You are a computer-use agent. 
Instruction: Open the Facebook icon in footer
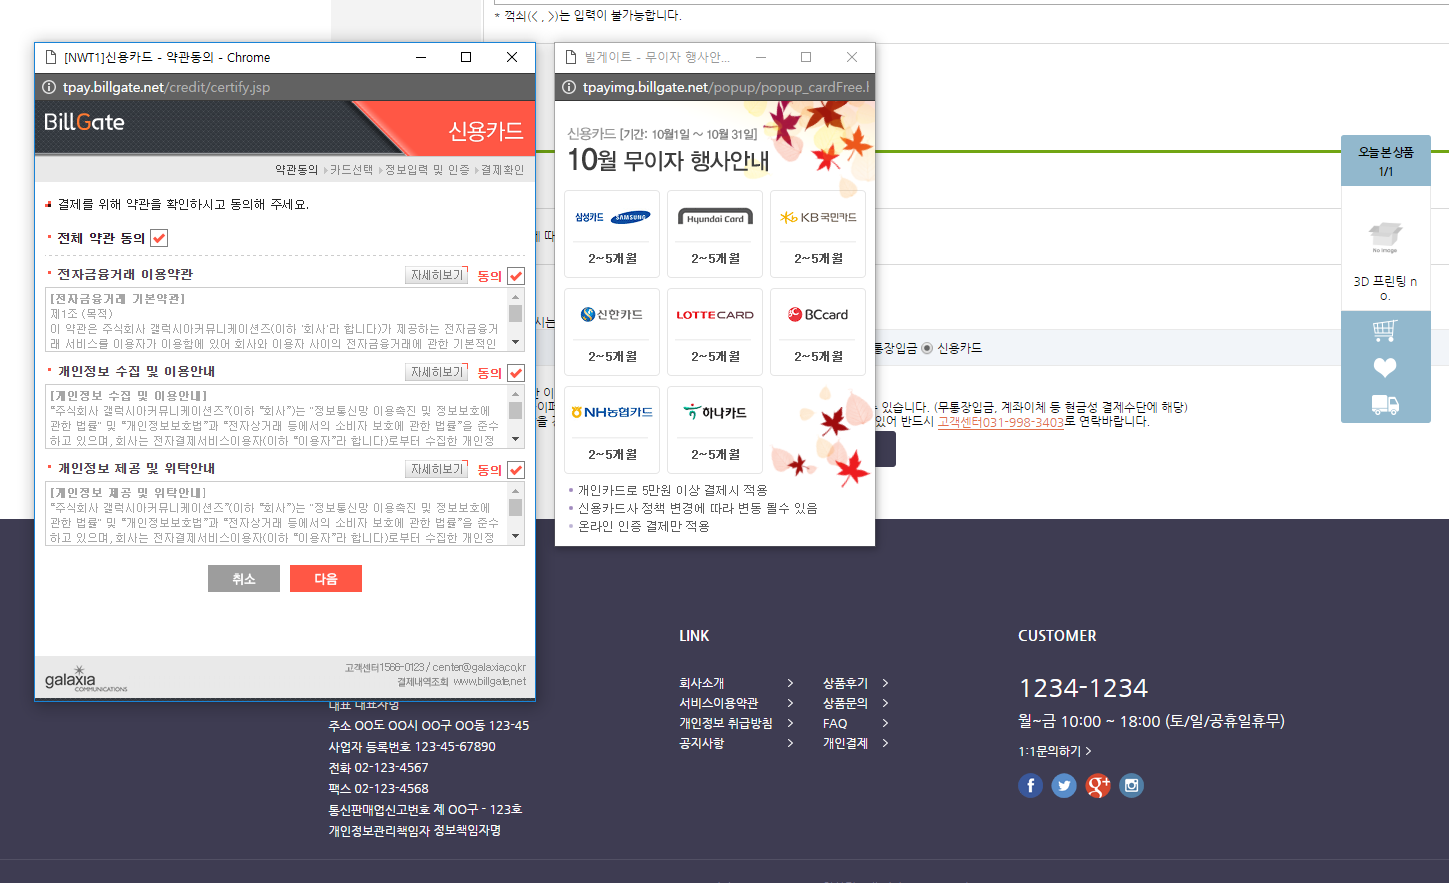pos(1030,786)
